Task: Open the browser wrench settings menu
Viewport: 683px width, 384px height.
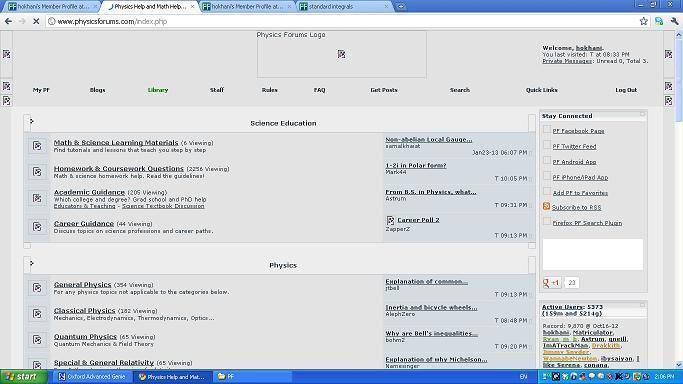Action: point(674,21)
